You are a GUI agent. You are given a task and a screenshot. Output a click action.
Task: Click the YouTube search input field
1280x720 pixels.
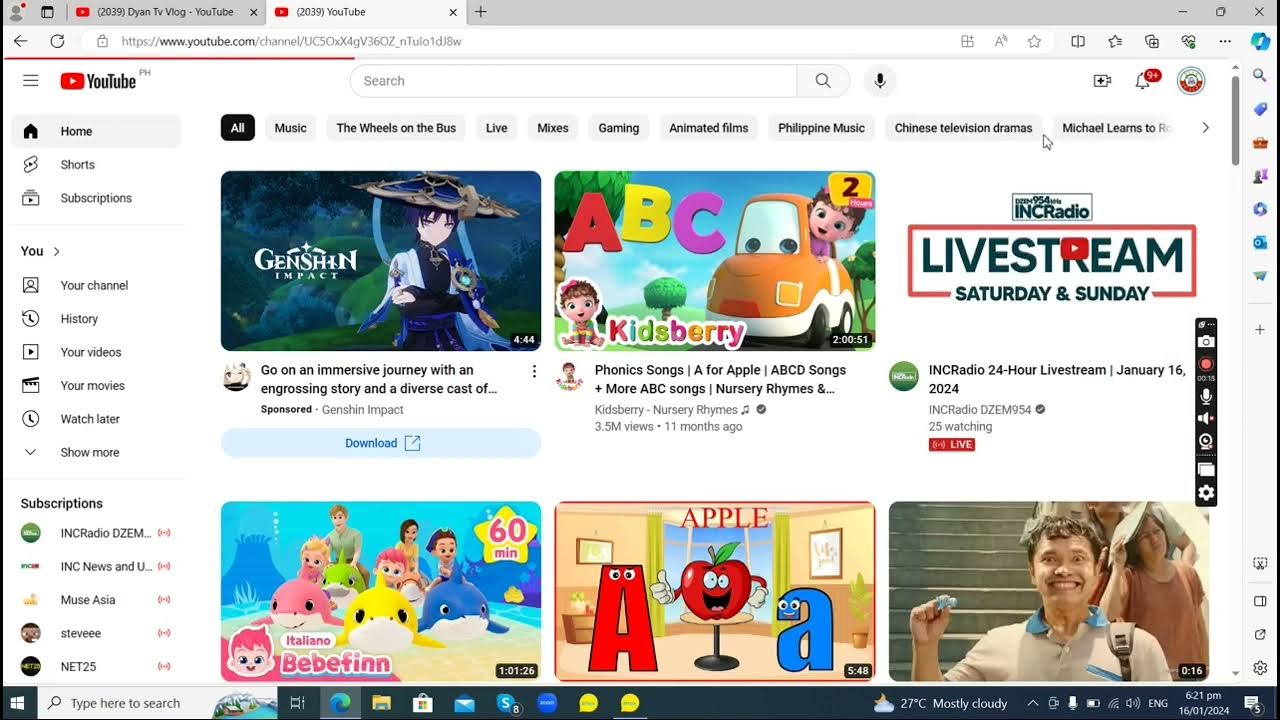point(574,81)
